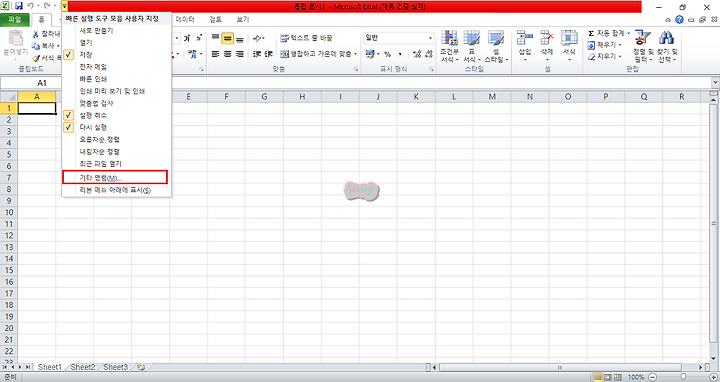Decrease indent icon
This screenshot has height=382, width=720.
(257, 54)
